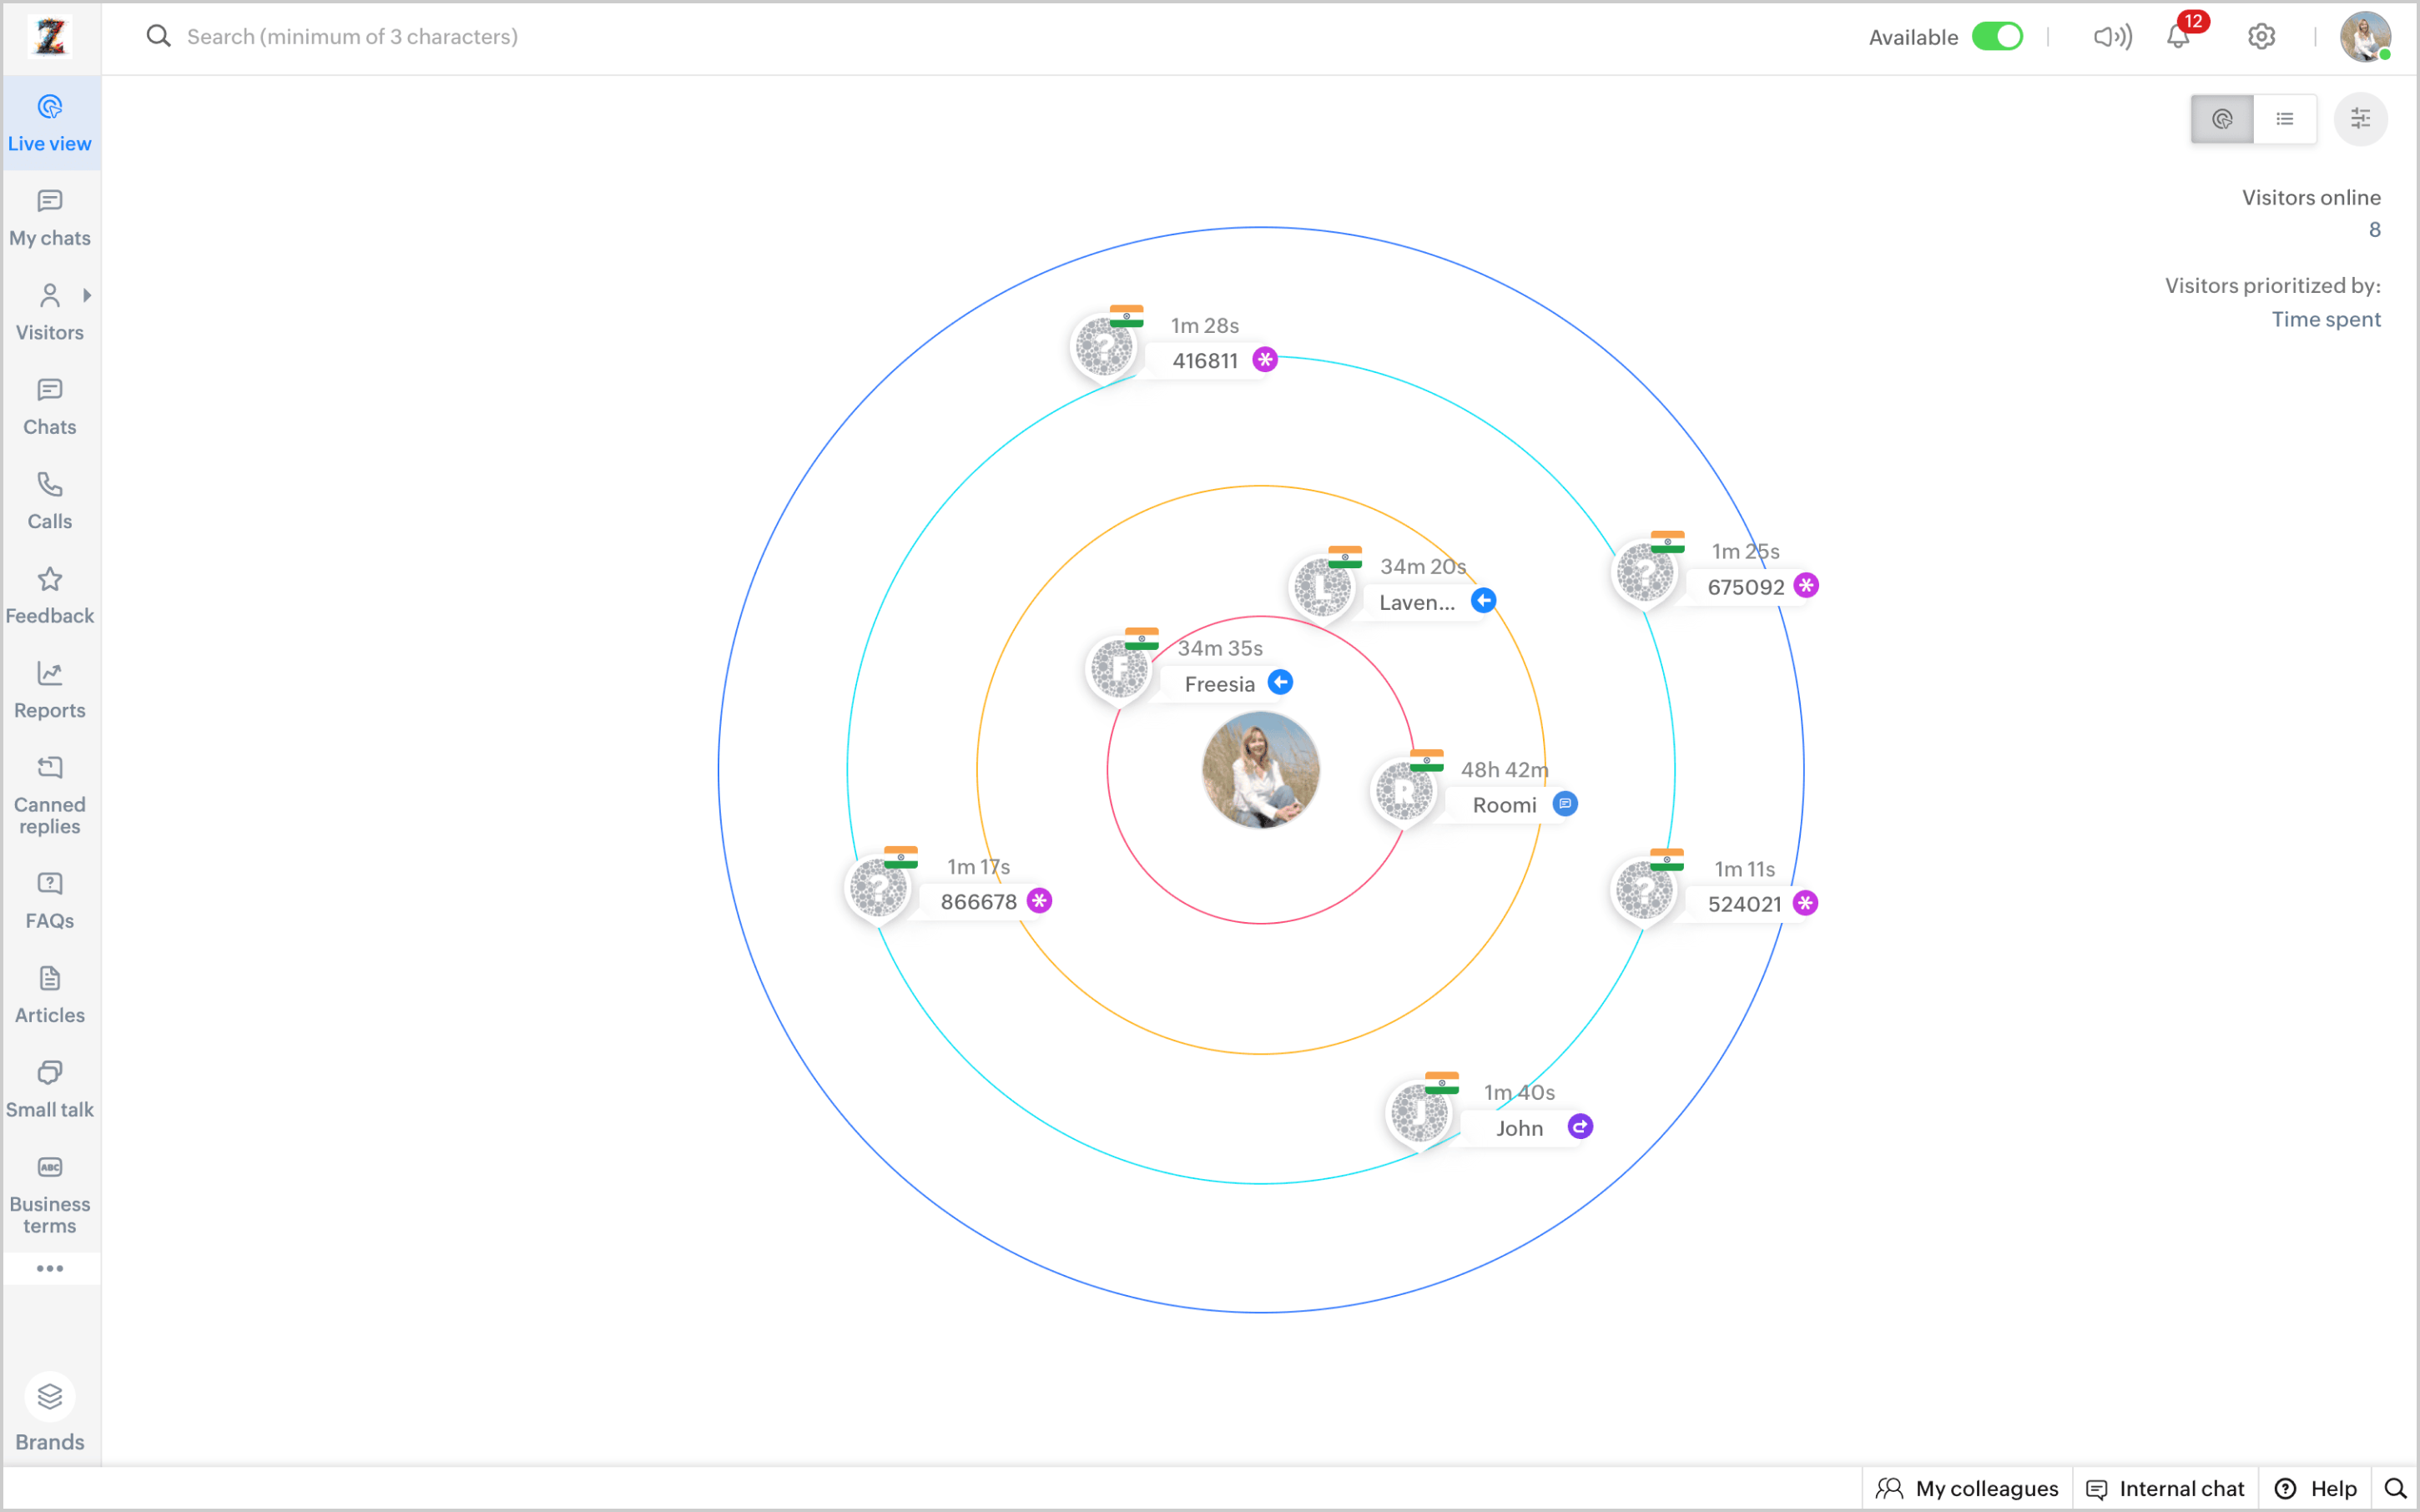
Task: Go to Reports section
Action: (50, 690)
